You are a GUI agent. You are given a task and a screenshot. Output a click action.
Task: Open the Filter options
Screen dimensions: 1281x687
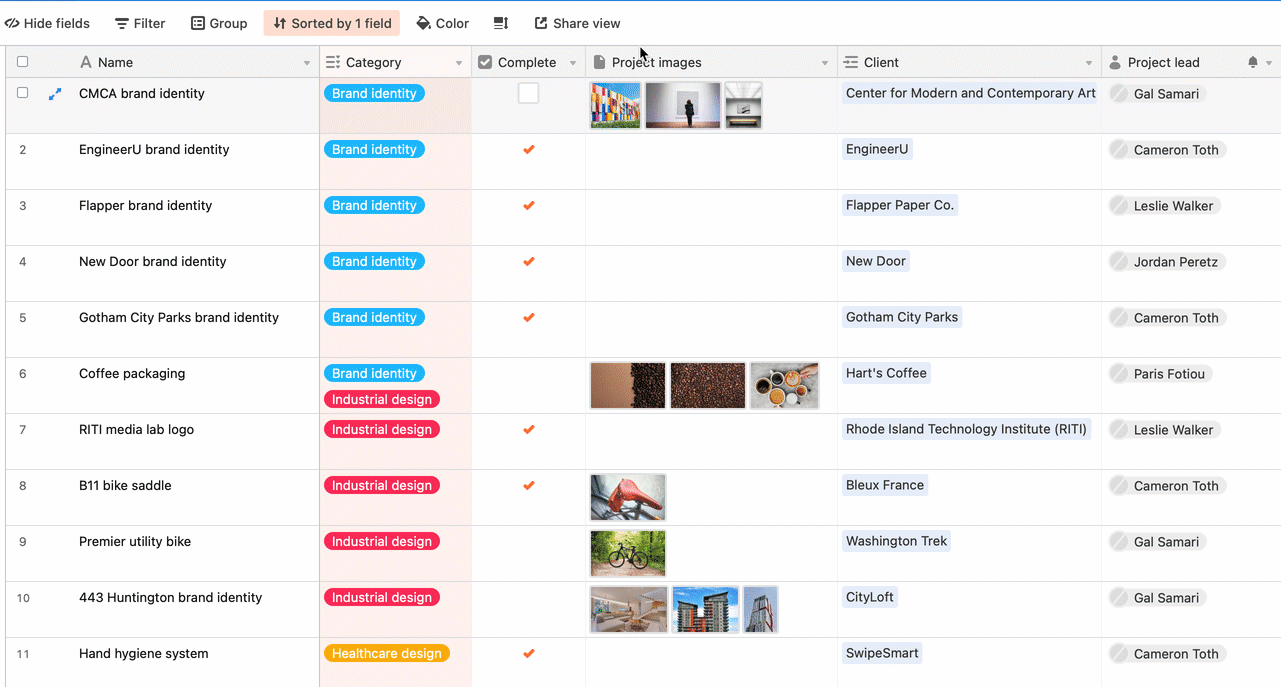[x=139, y=23]
